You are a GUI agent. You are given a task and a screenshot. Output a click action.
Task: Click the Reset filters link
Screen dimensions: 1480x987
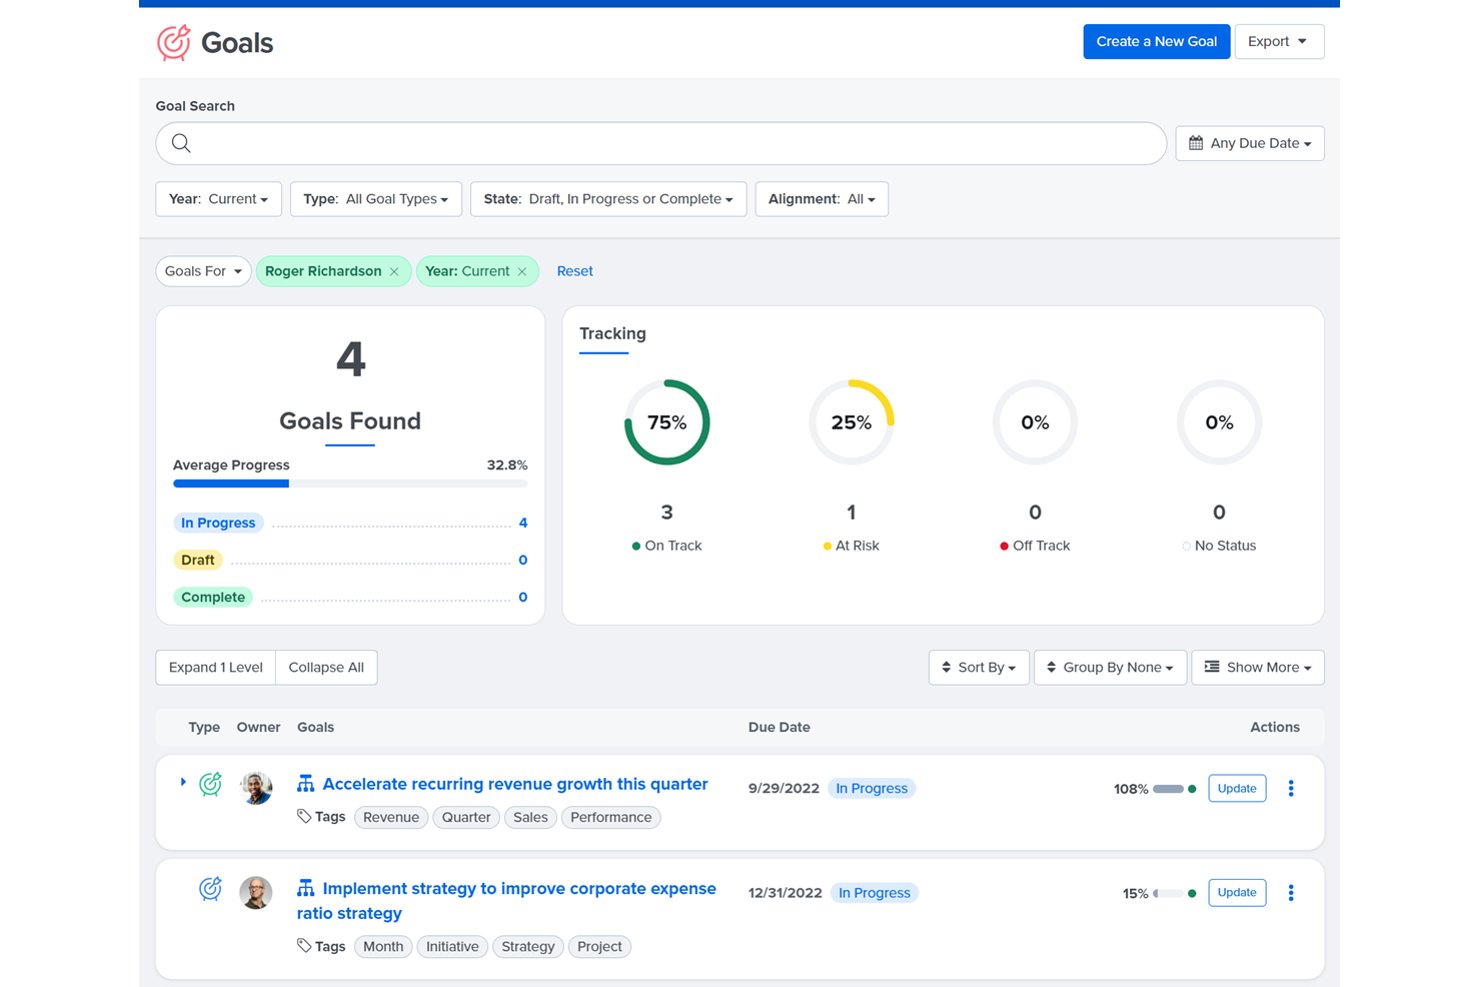(575, 271)
